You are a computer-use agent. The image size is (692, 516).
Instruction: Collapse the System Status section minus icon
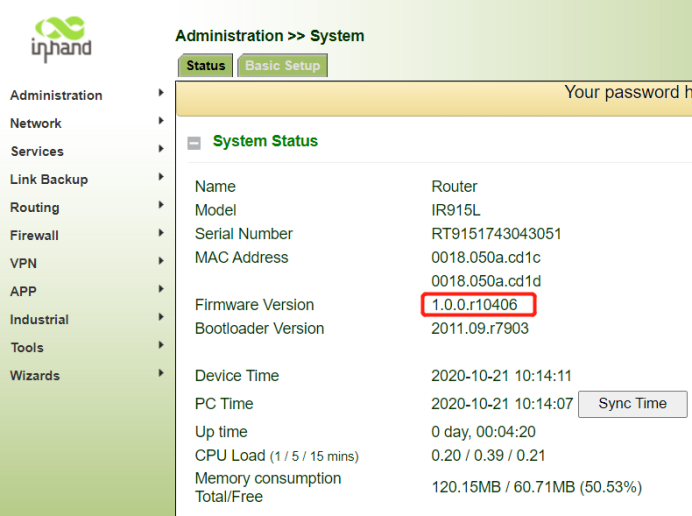tap(194, 143)
